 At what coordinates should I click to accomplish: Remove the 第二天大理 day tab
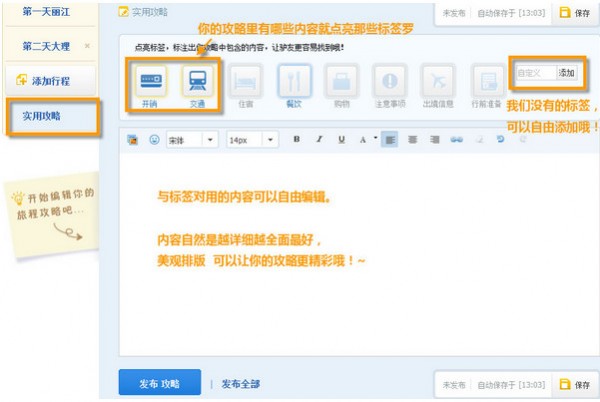coord(87,46)
